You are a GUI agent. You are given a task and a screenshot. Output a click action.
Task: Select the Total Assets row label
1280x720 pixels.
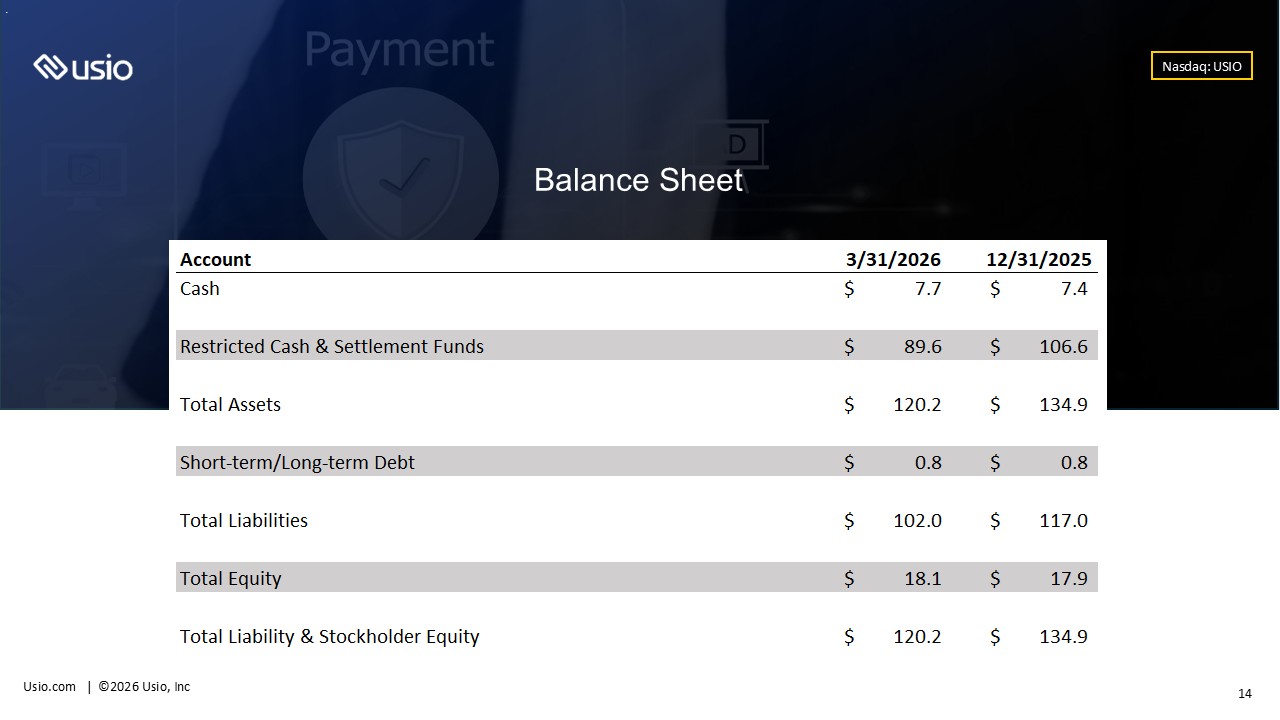(x=230, y=404)
